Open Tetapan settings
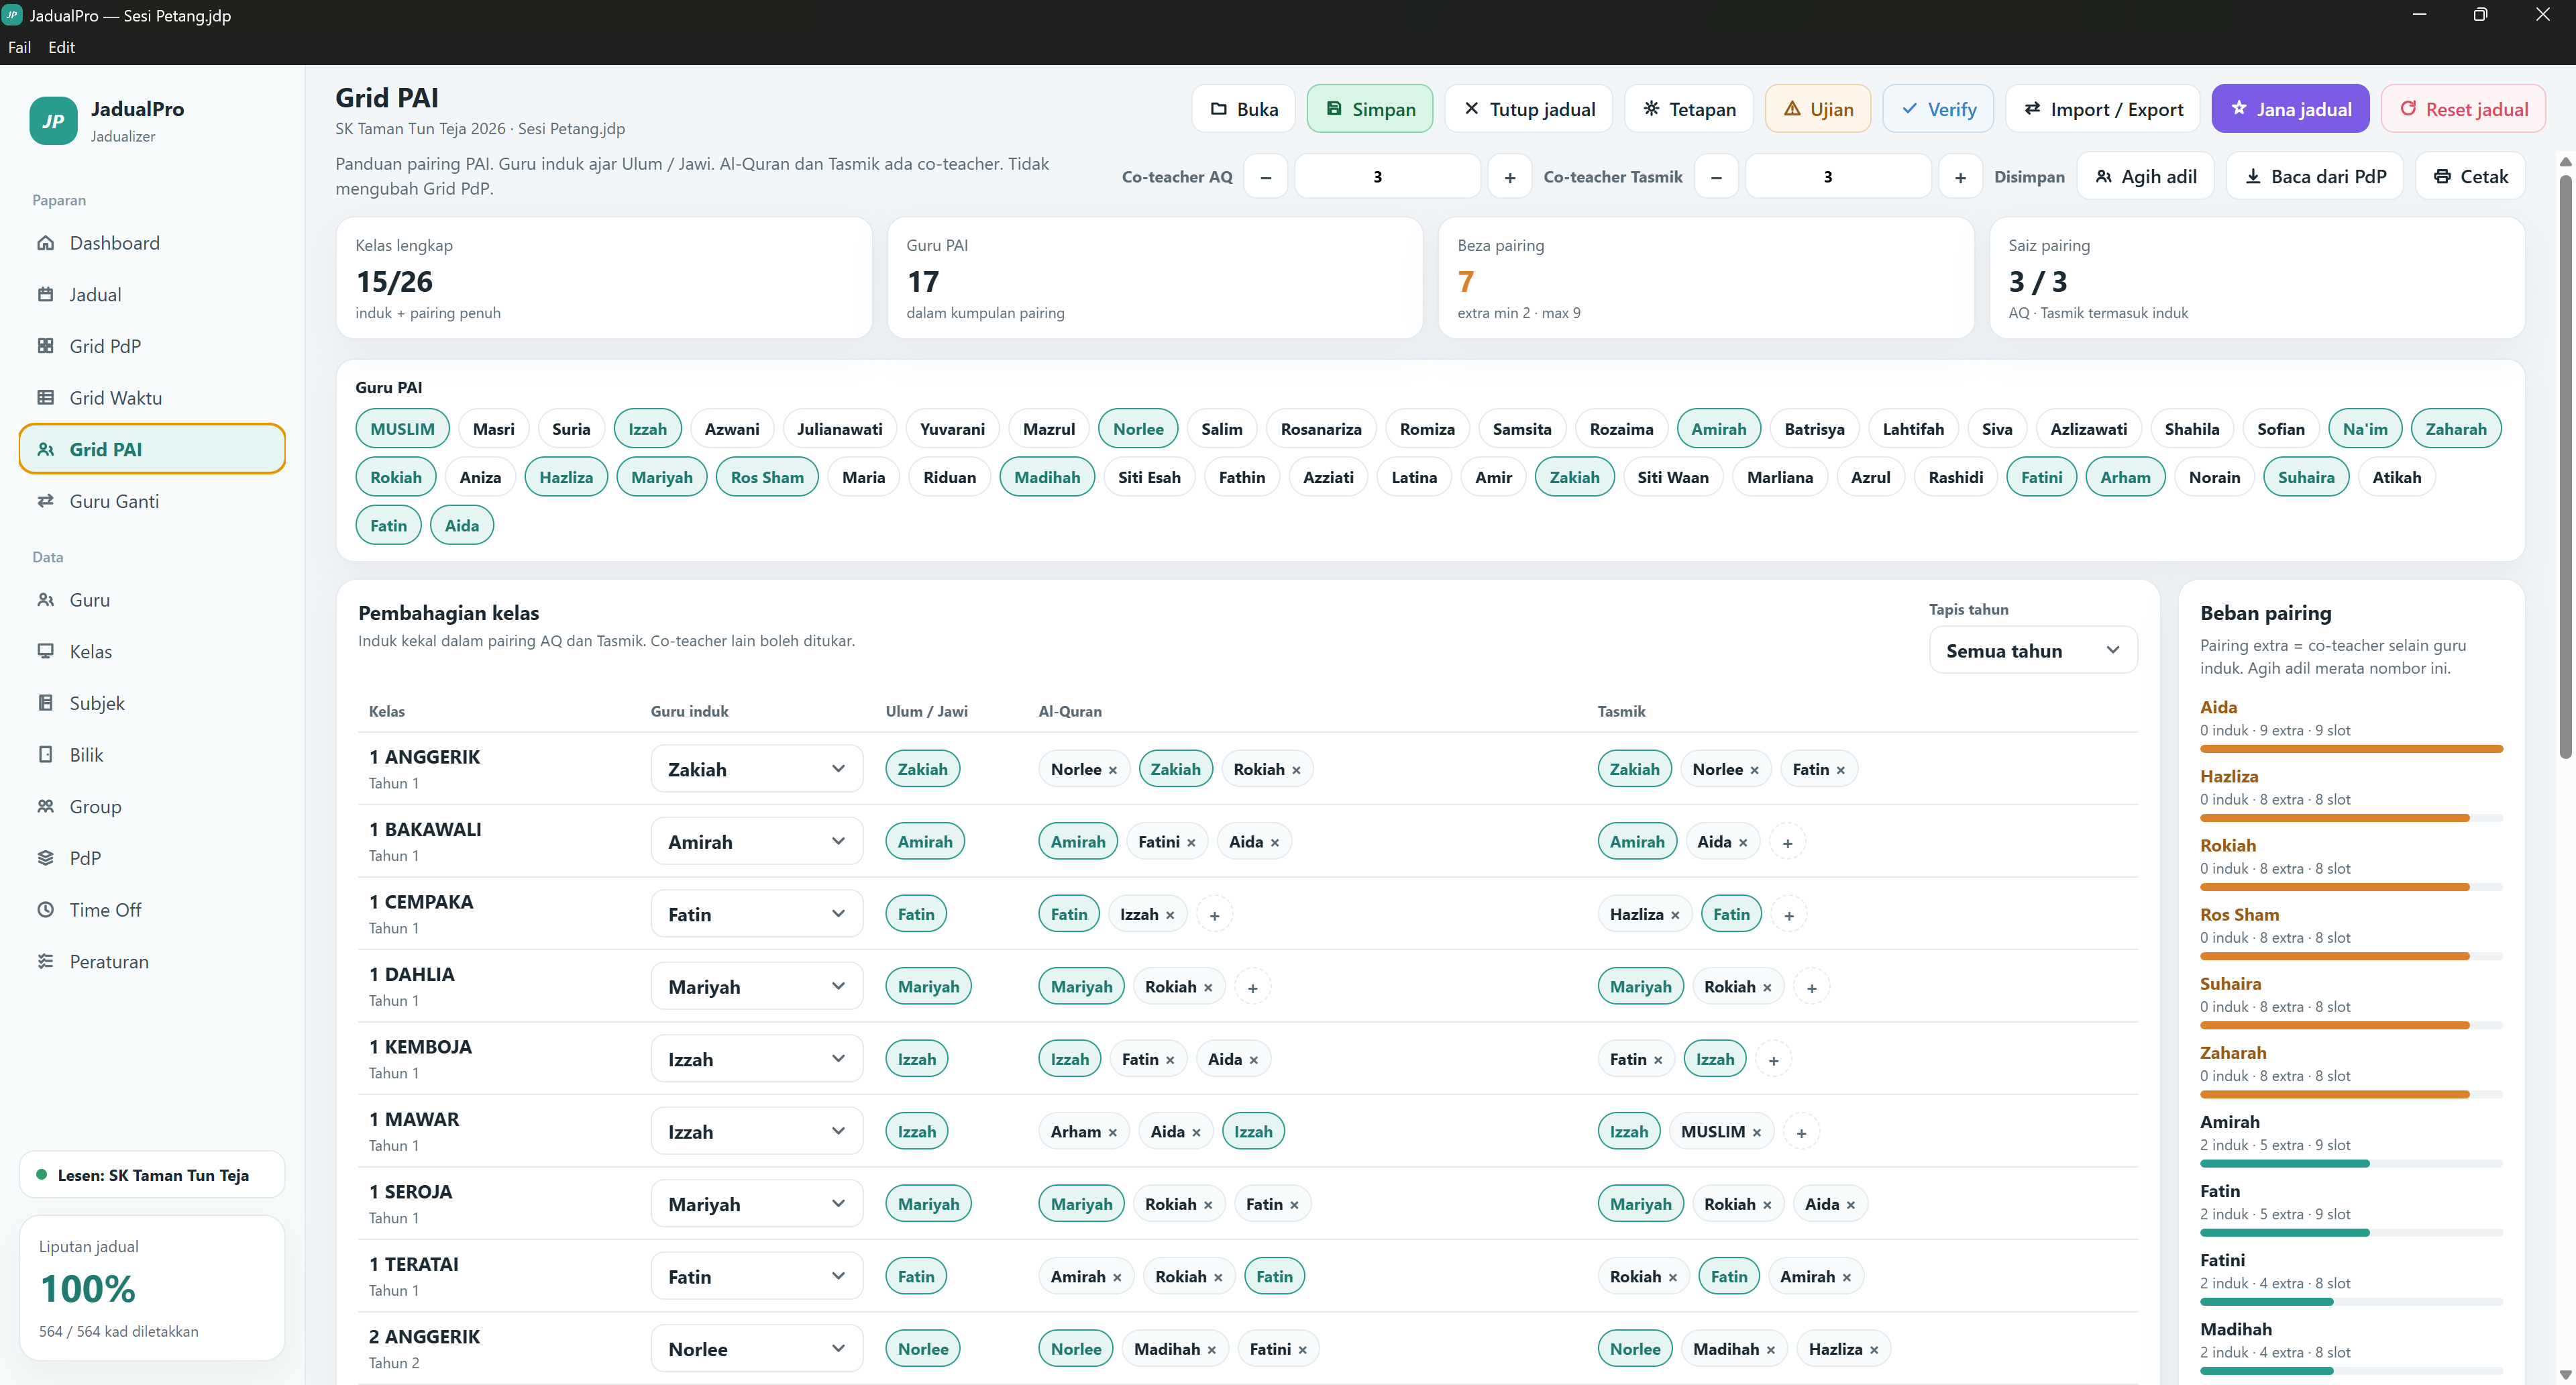This screenshot has height=1385, width=2576. pyautogui.click(x=1688, y=109)
